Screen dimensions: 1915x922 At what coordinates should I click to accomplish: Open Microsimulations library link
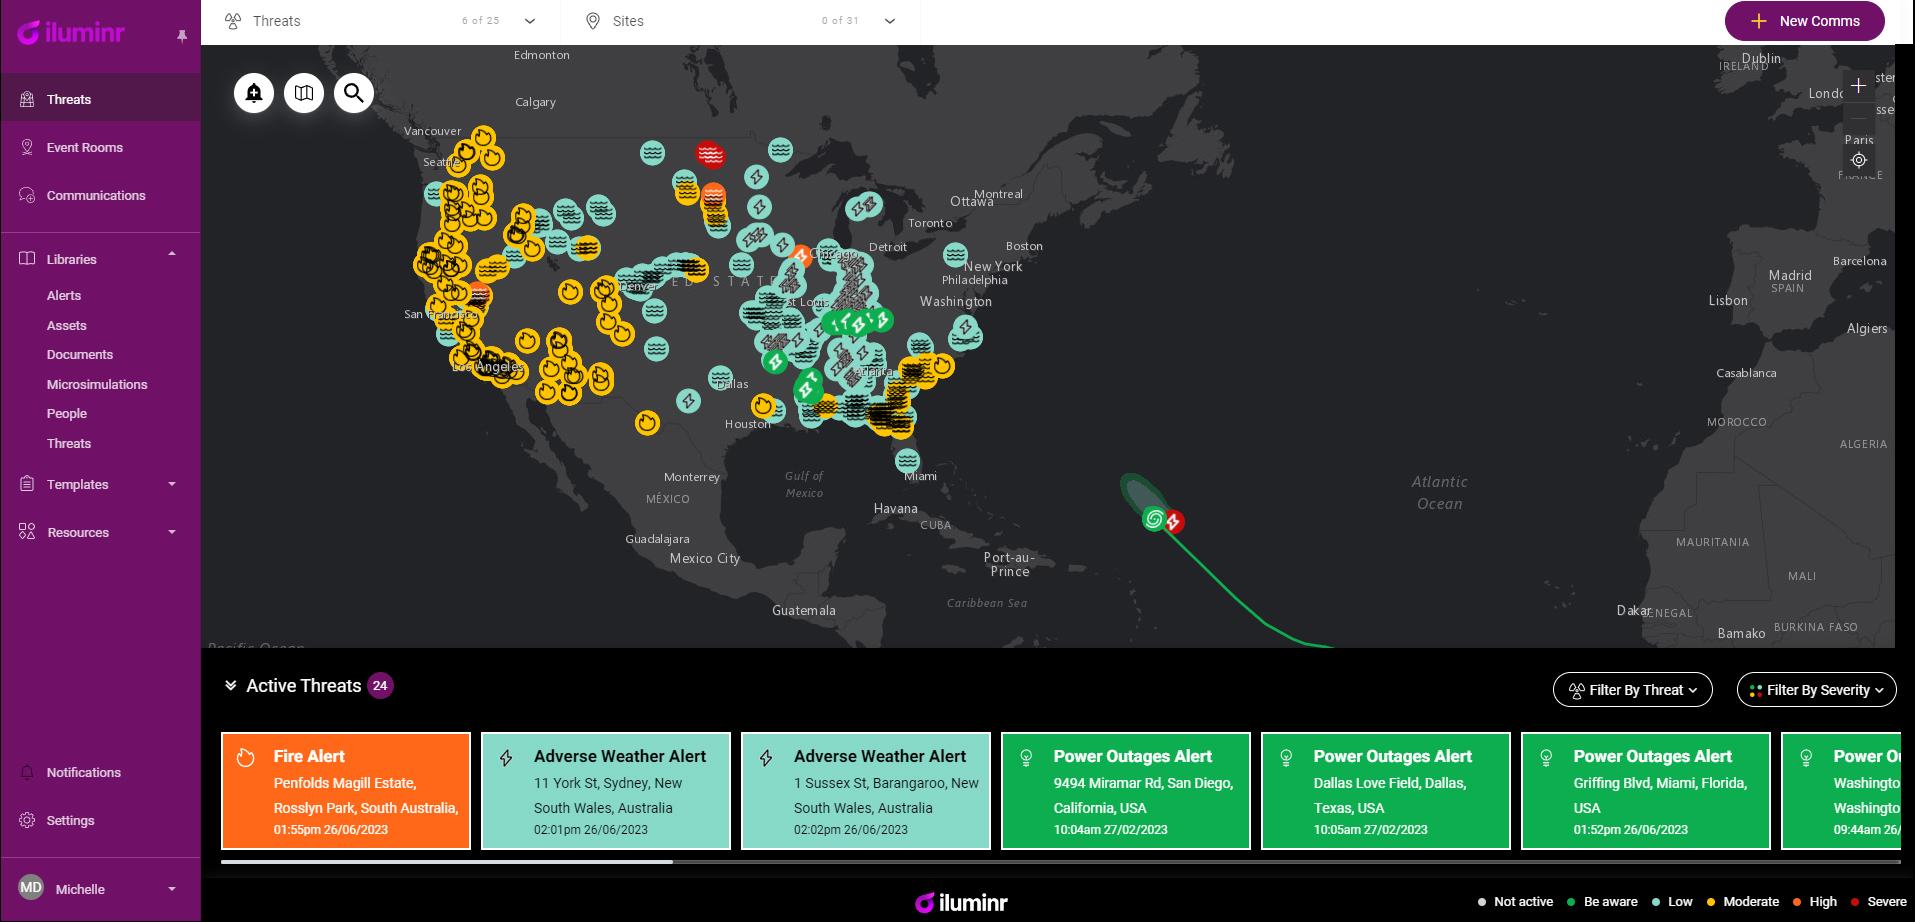pos(97,385)
